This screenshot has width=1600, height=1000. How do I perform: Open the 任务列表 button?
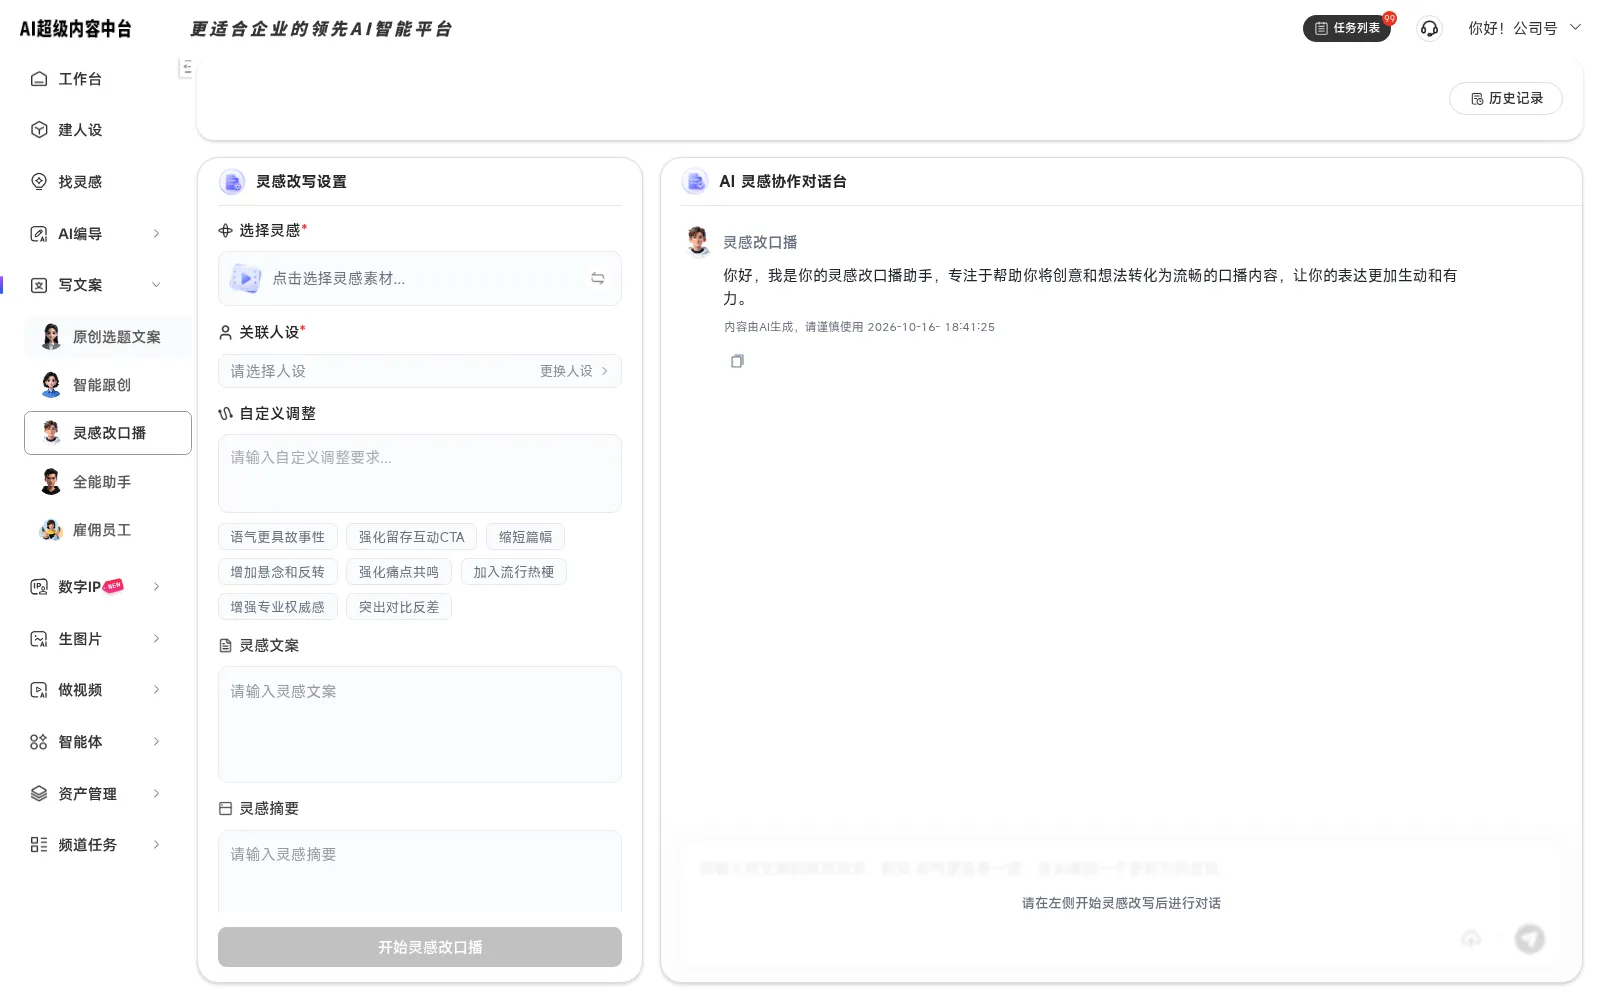point(1346,28)
